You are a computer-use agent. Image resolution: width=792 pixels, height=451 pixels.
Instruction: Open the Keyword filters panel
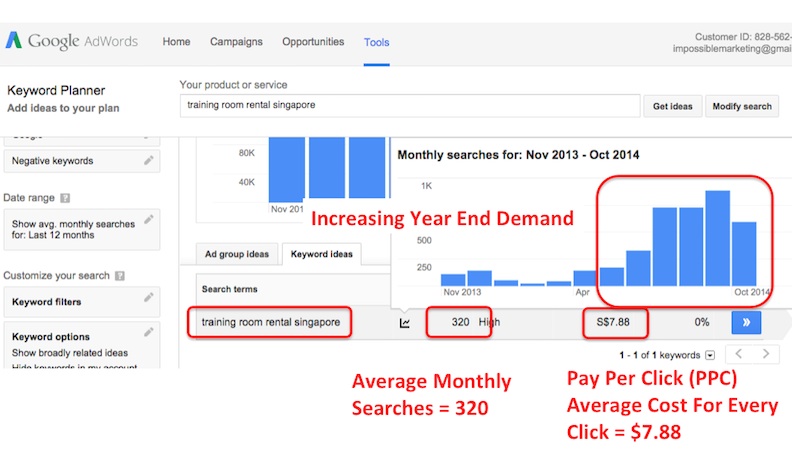82,302
